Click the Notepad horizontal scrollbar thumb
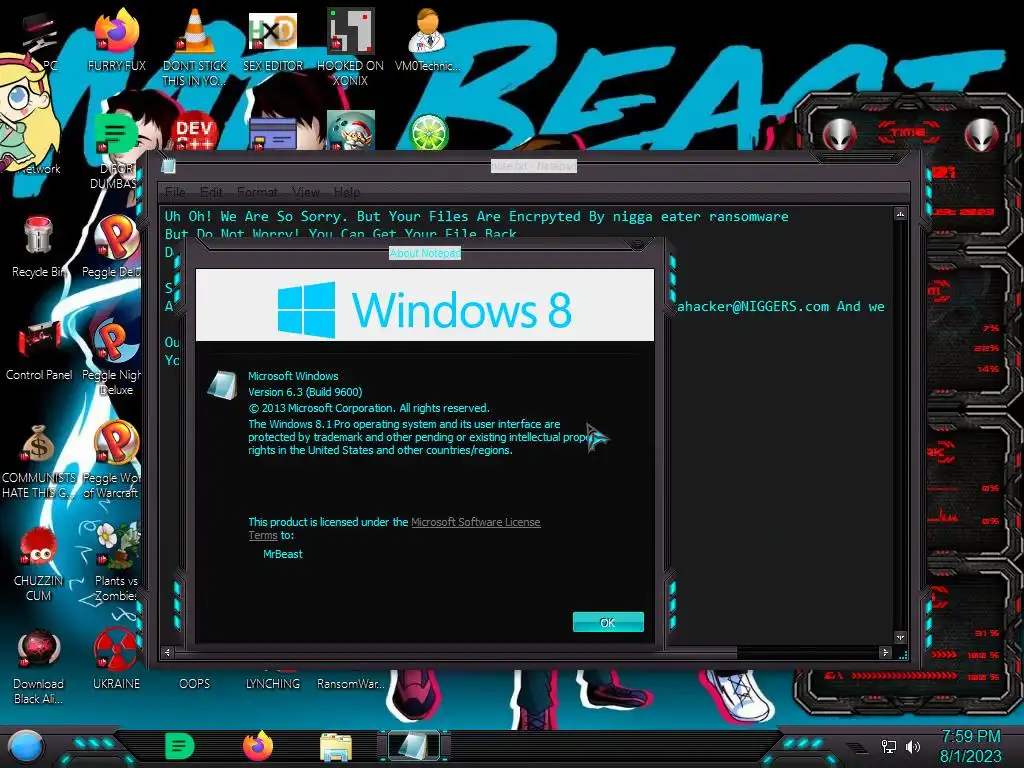The width and height of the screenshot is (1024, 768). pyautogui.click(x=456, y=652)
